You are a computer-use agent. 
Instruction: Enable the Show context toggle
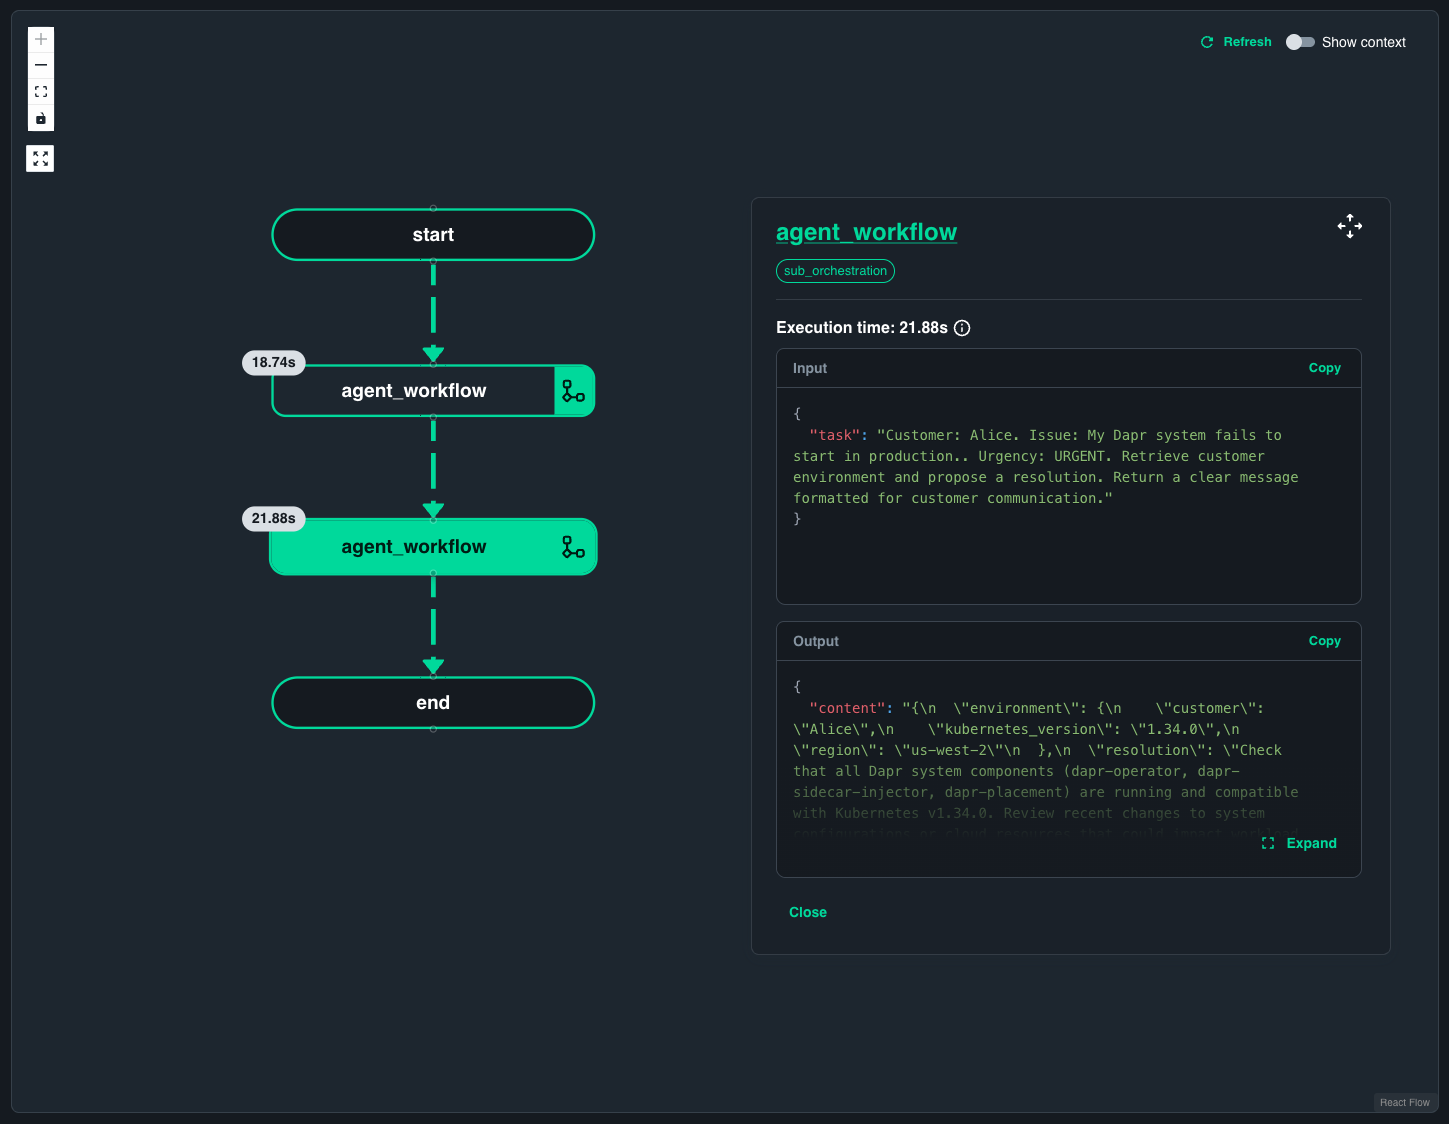coord(1301,42)
